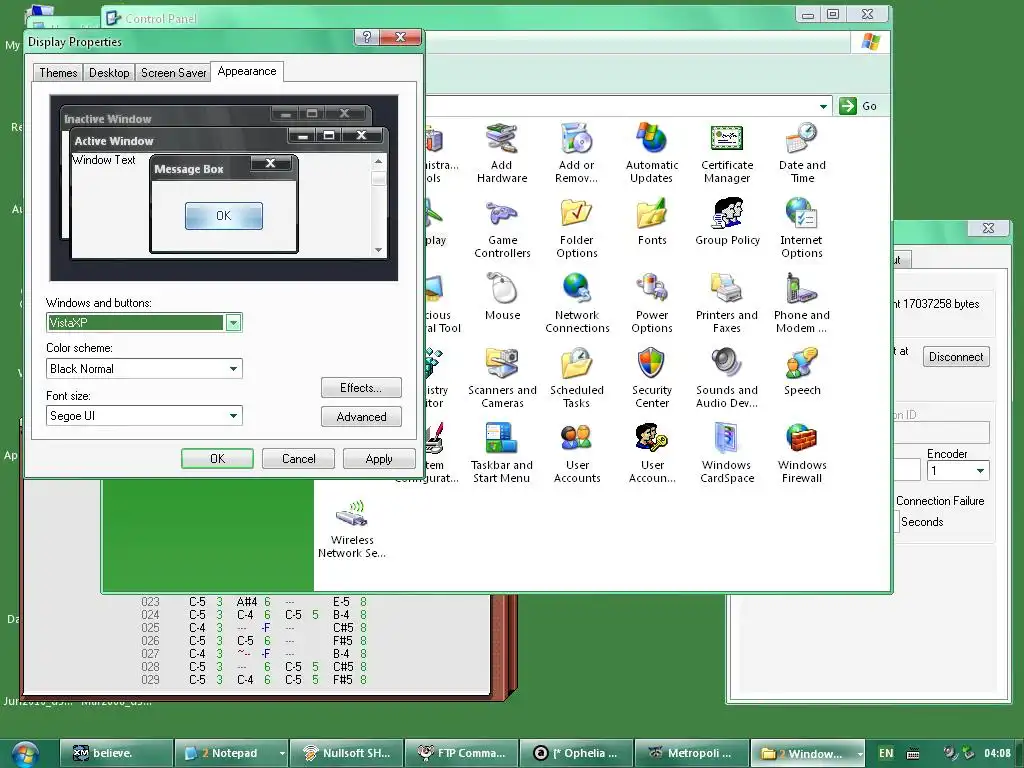Click the Display Properties help question button

coord(366,37)
